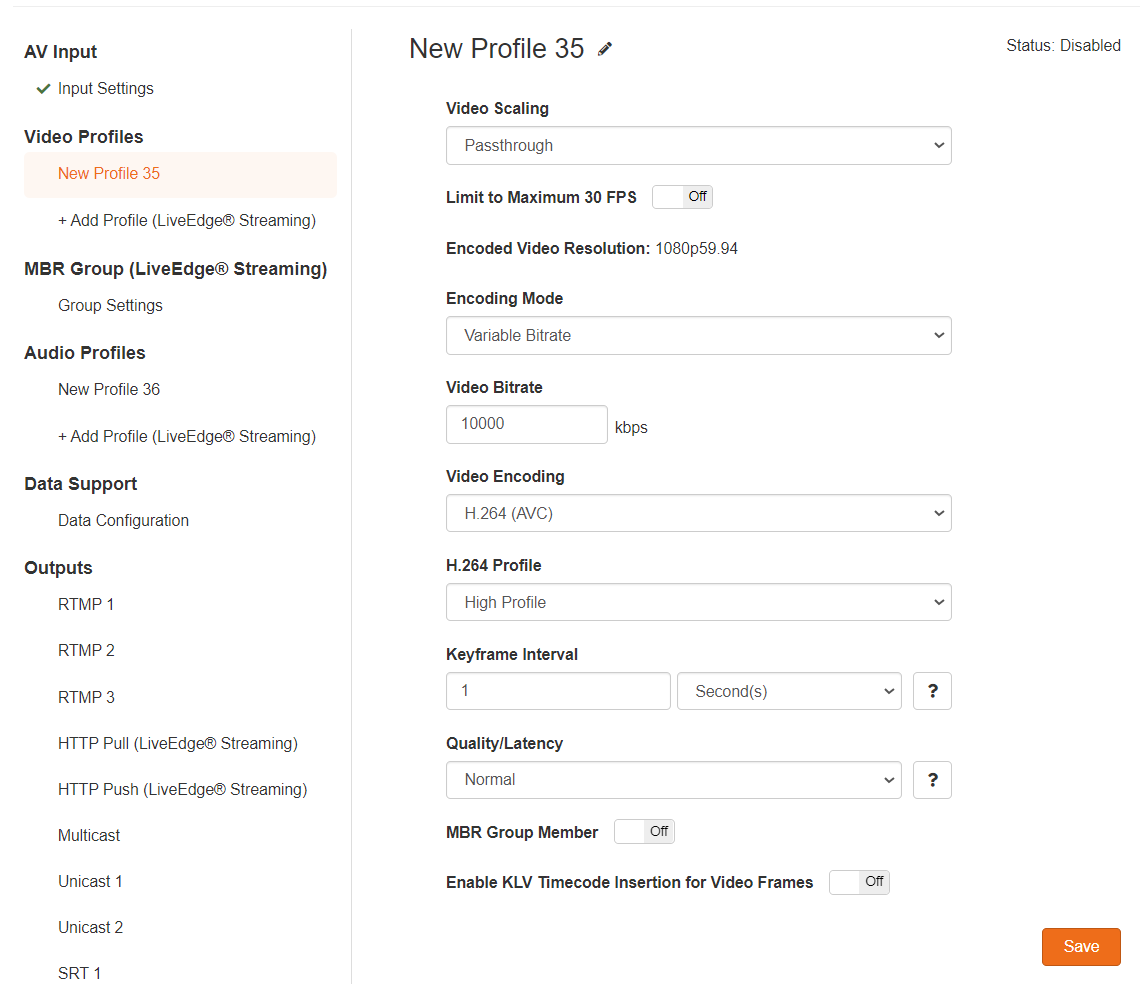This screenshot has height=984, width=1140.
Task: Open the Quality/Latency Normal dropdown
Action: [673, 780]
